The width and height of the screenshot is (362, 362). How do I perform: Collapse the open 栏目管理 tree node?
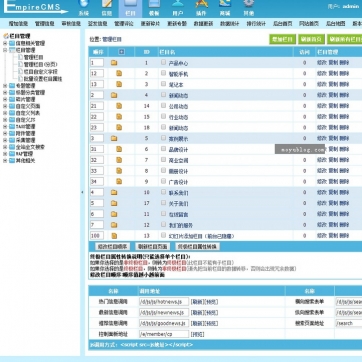[5, 50]
